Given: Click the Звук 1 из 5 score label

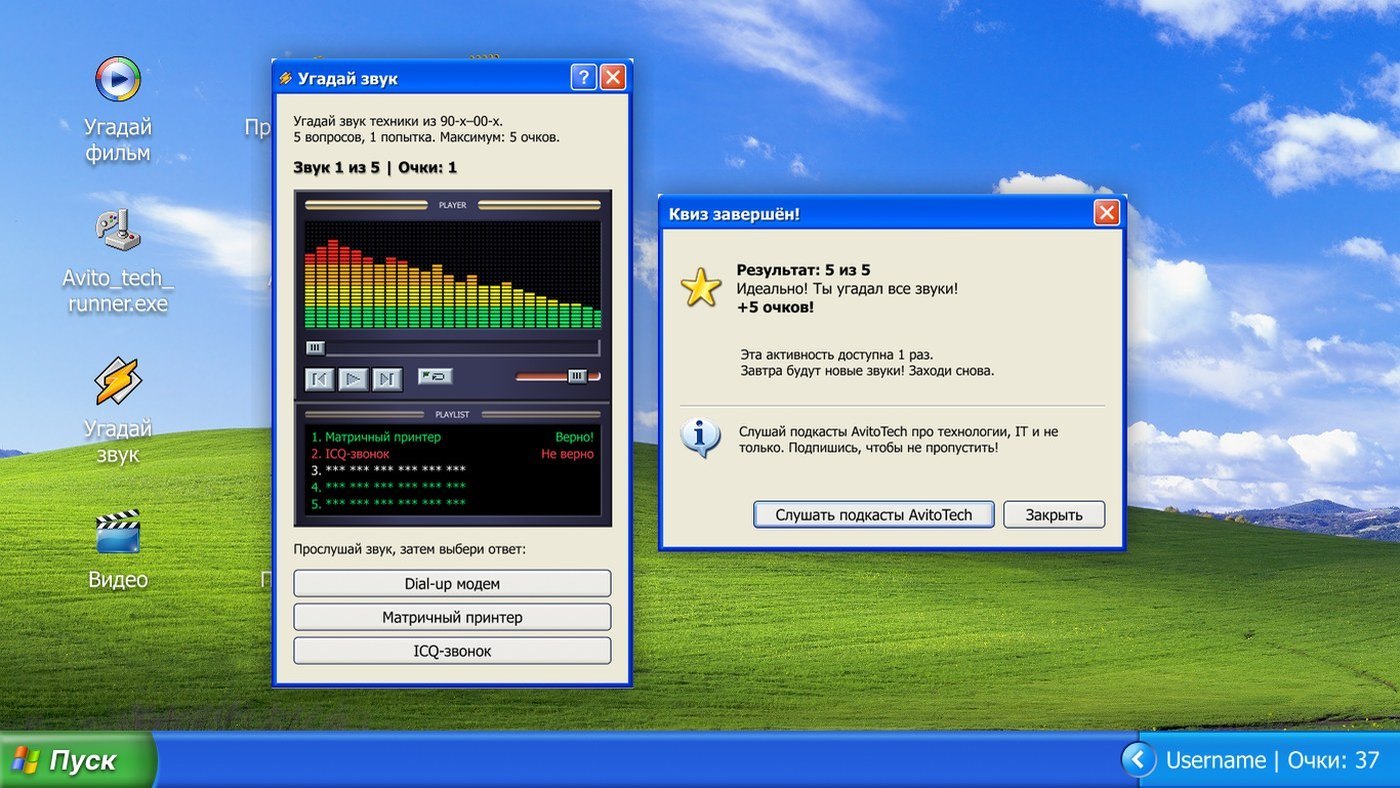Looking at the screenshot, I should pyautogui.click(x=375, y=167).
